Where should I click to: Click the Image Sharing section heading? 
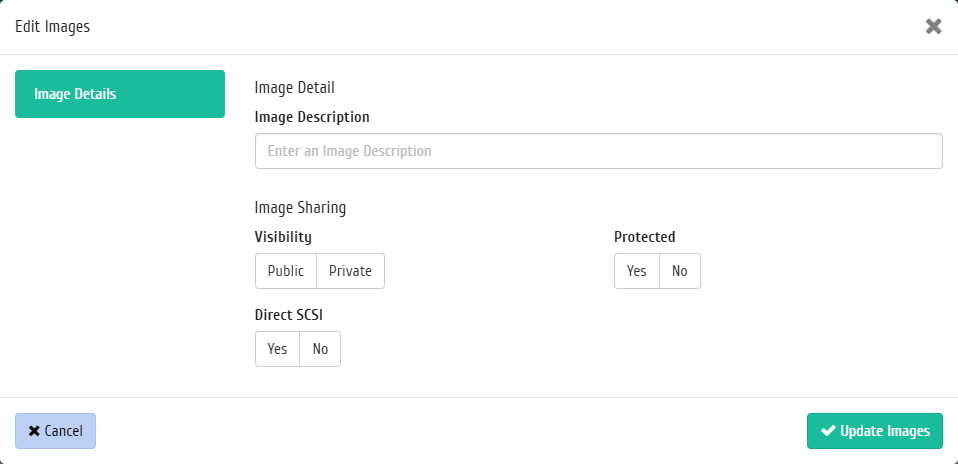click(300, 208)
